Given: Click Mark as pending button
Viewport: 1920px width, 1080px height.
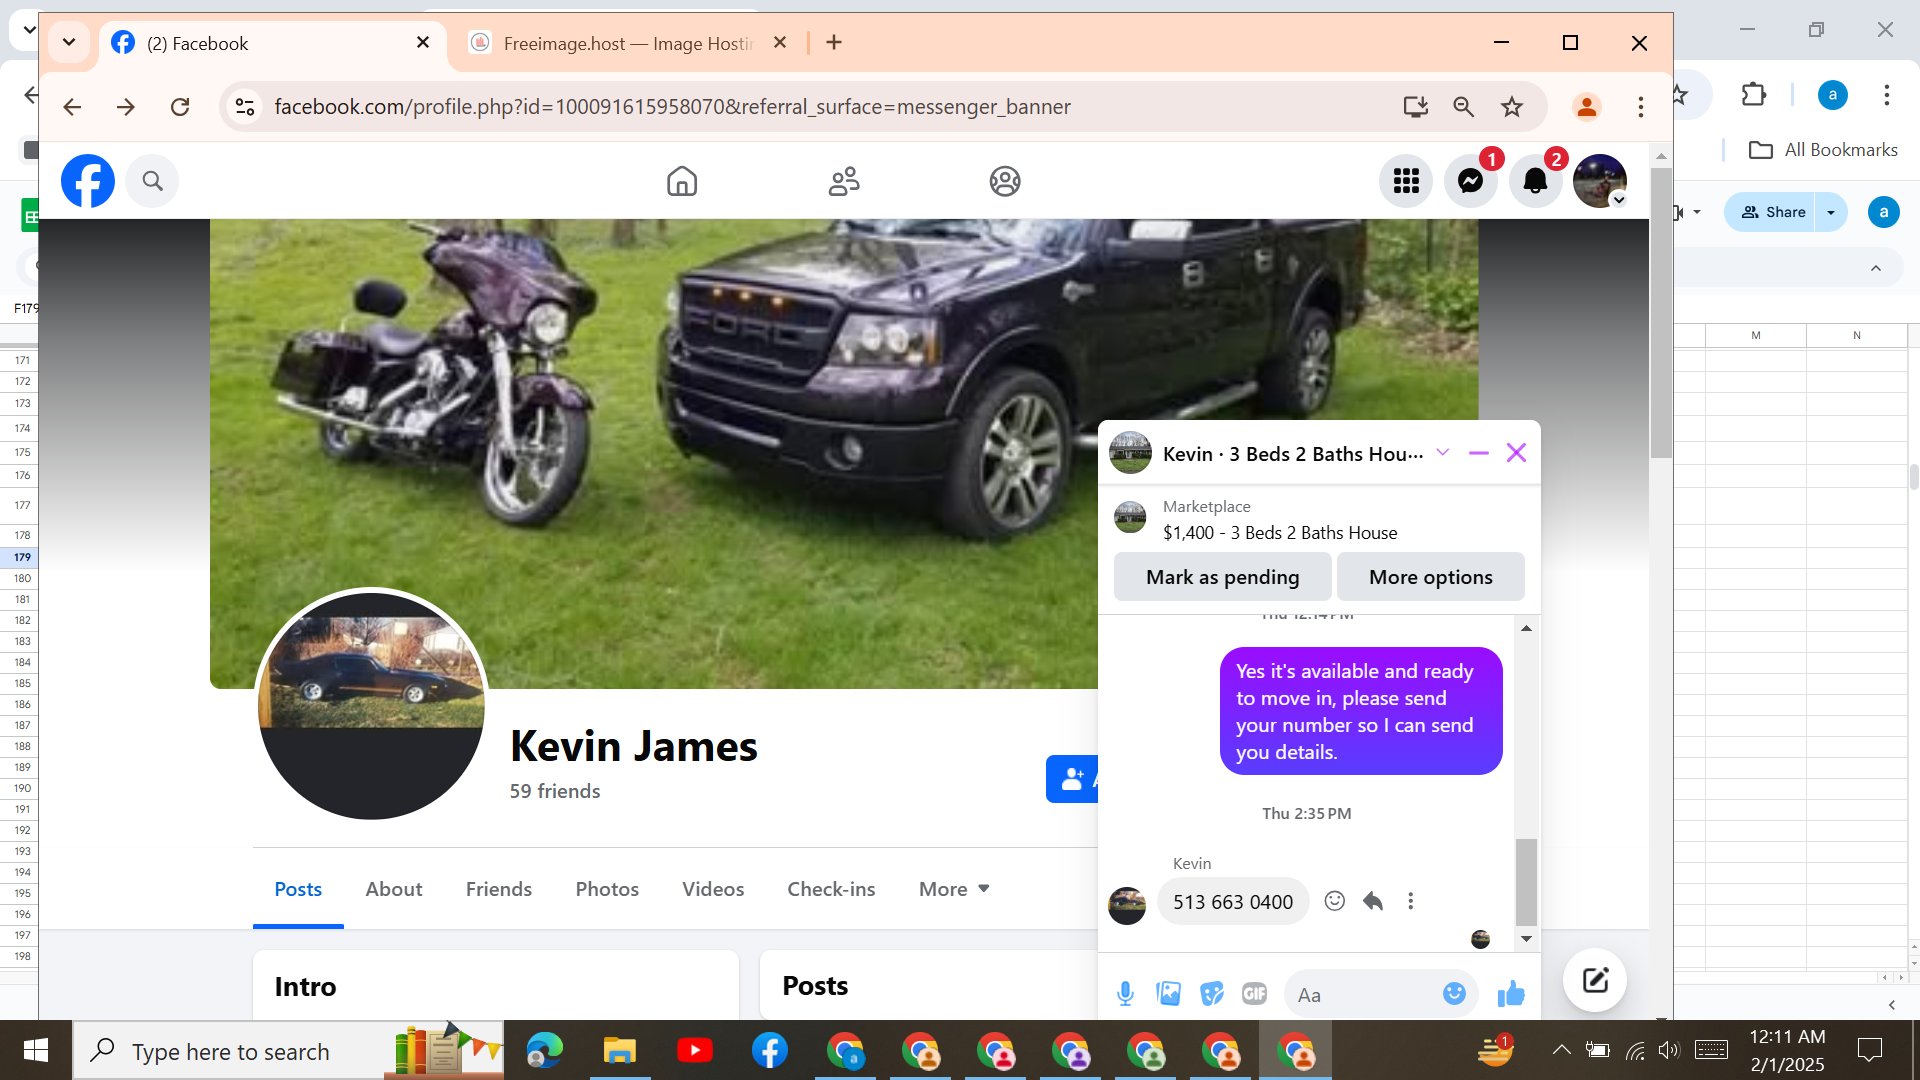Looking at the screenshot, I should coord(1222,577).
